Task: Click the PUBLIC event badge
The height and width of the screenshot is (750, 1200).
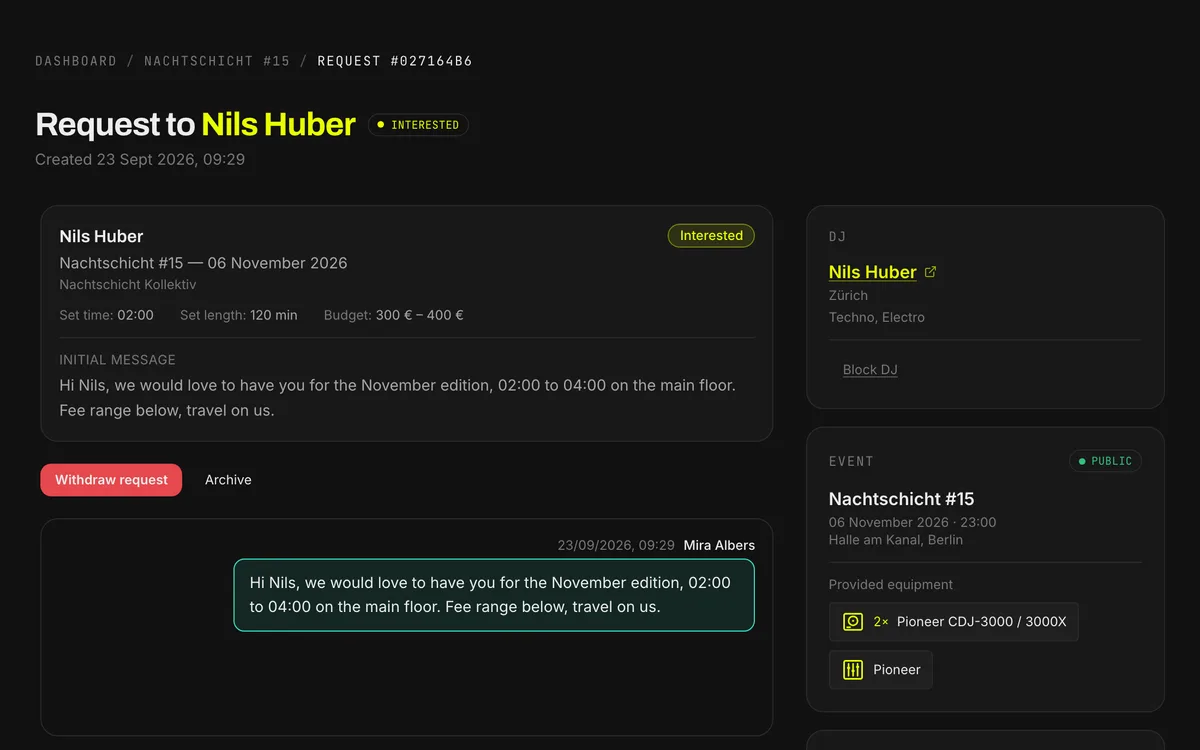Action: 1105,461
